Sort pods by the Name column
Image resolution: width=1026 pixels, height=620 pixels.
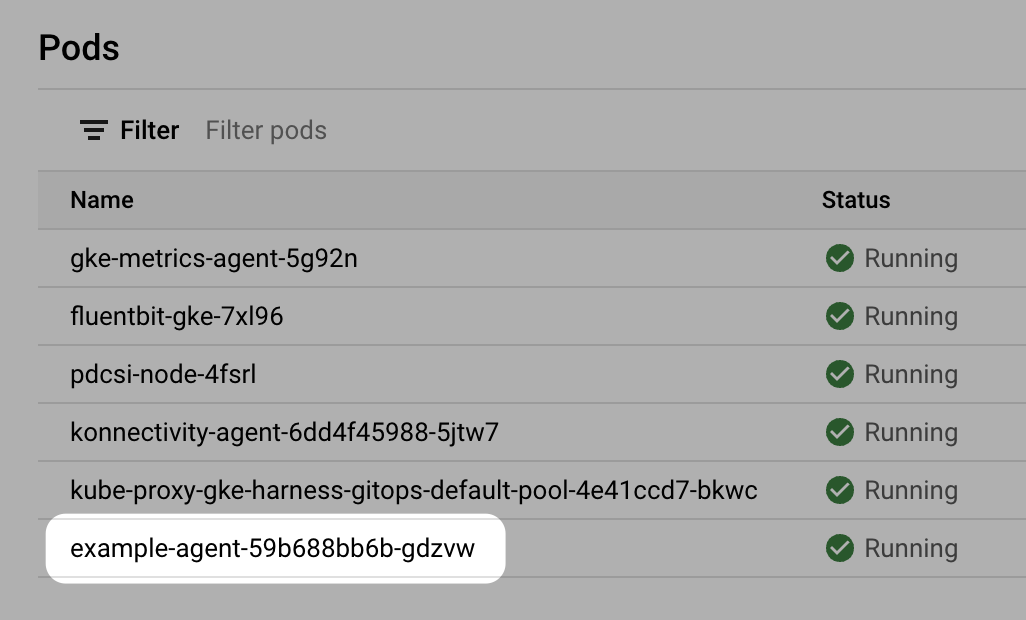coord(101,200)
